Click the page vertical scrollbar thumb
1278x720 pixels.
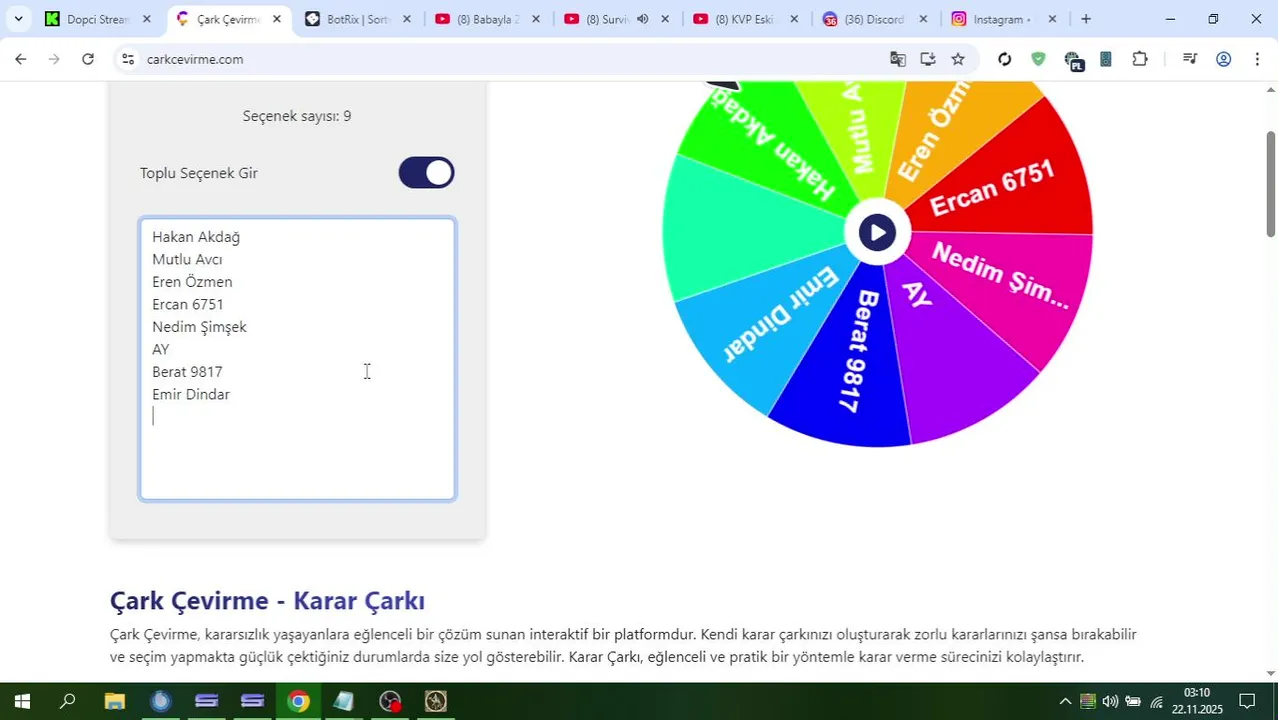pyautogui.click(x=1271, y=184)
